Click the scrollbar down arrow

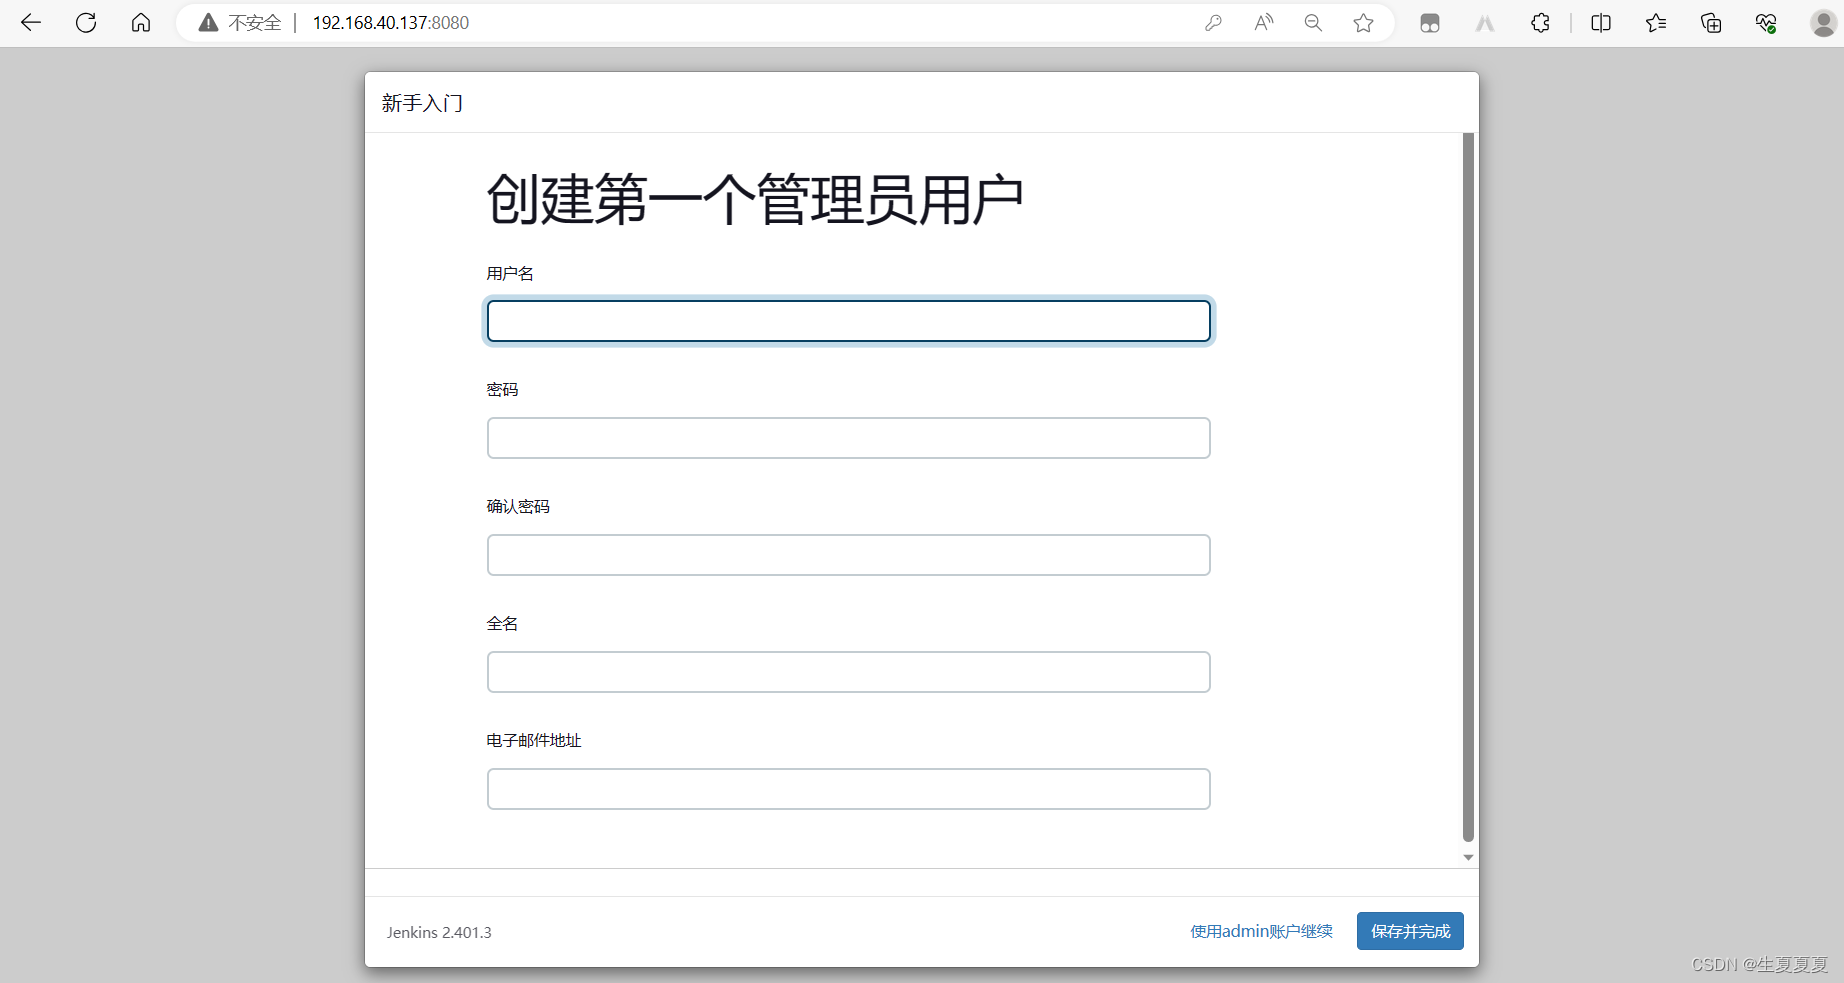coord(1468,857)
